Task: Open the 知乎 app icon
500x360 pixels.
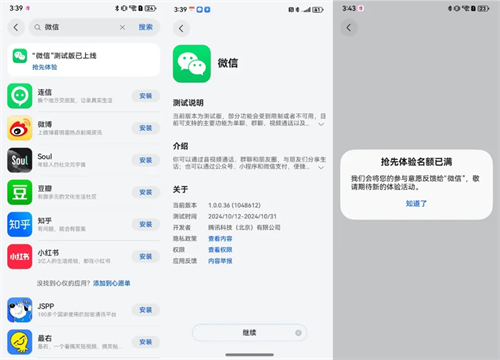Action: click(x=20, y=224)
